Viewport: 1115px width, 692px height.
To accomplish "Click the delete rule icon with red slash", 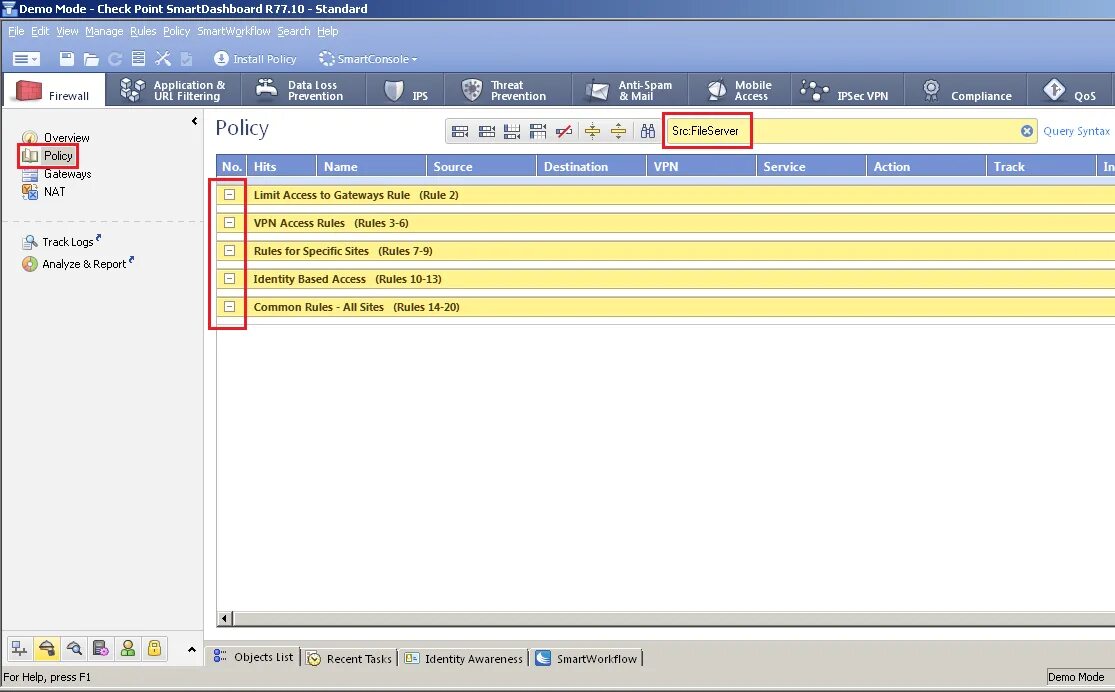I will click(x=564, y=131).
